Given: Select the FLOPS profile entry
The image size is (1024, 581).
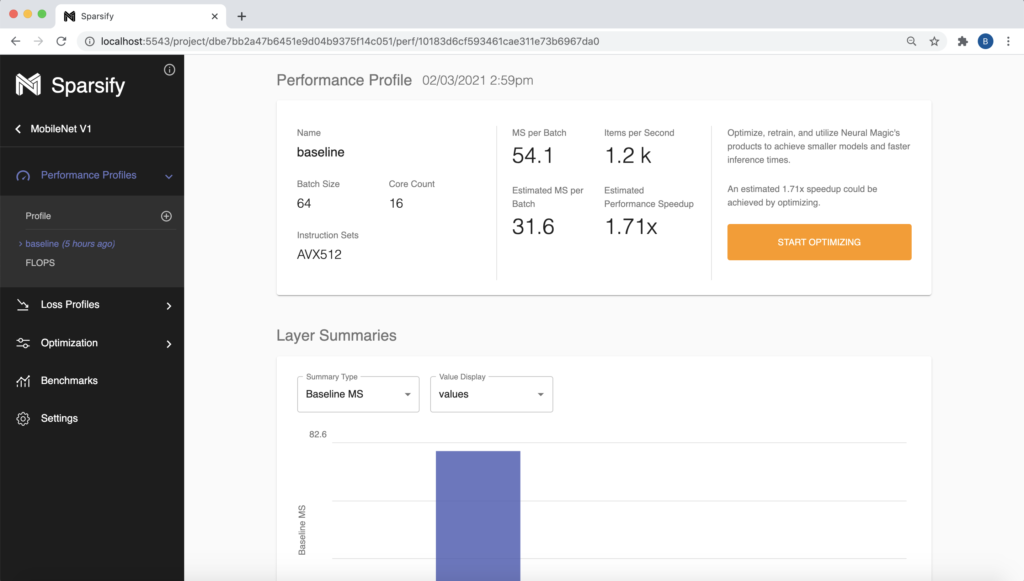Looking at the screenshot, I should pos(40,262).
